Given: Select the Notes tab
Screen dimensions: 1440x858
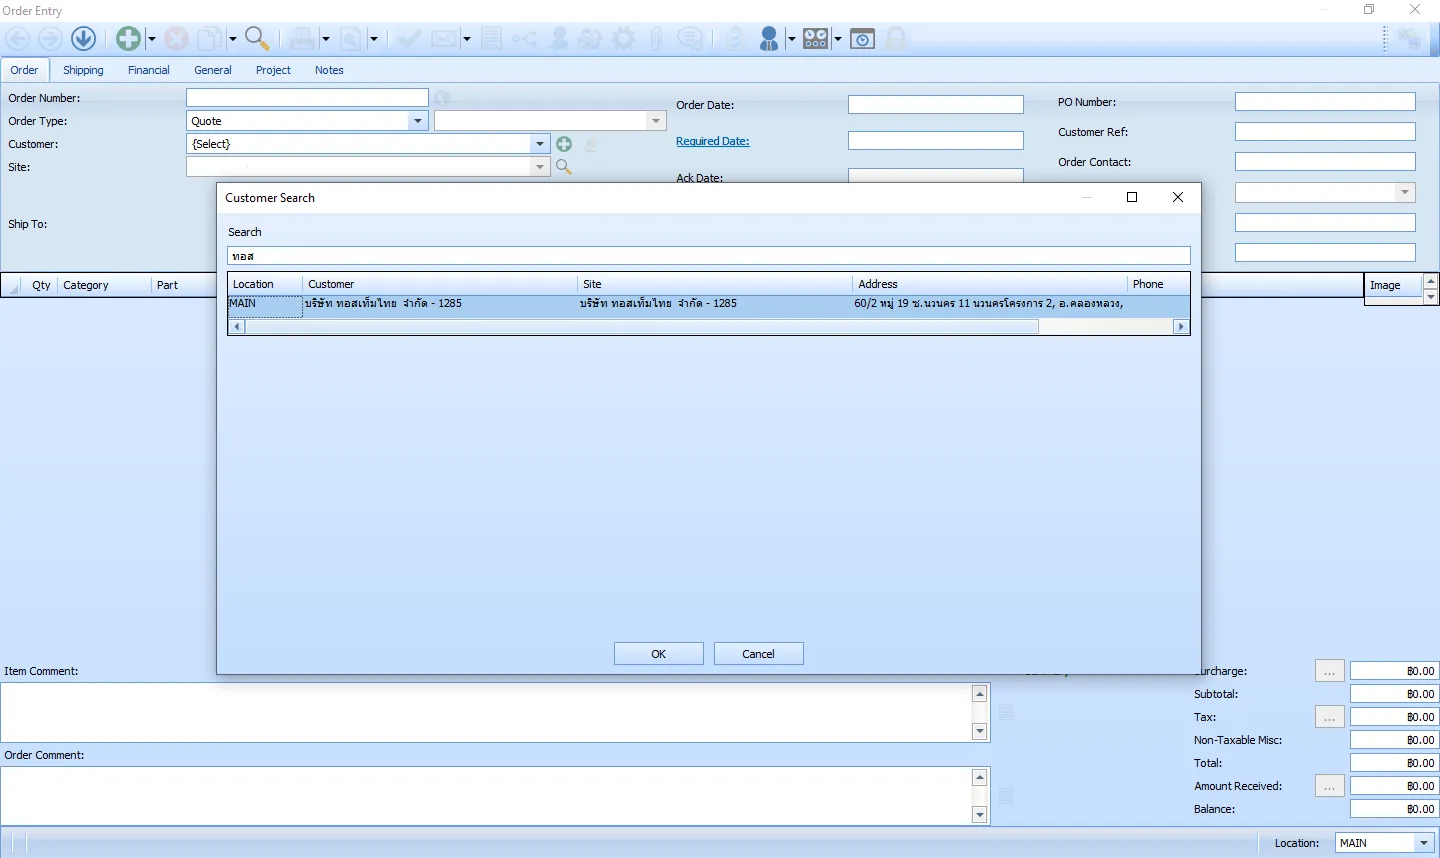Looking at the screenshot, I should click(x=329, y=70).
